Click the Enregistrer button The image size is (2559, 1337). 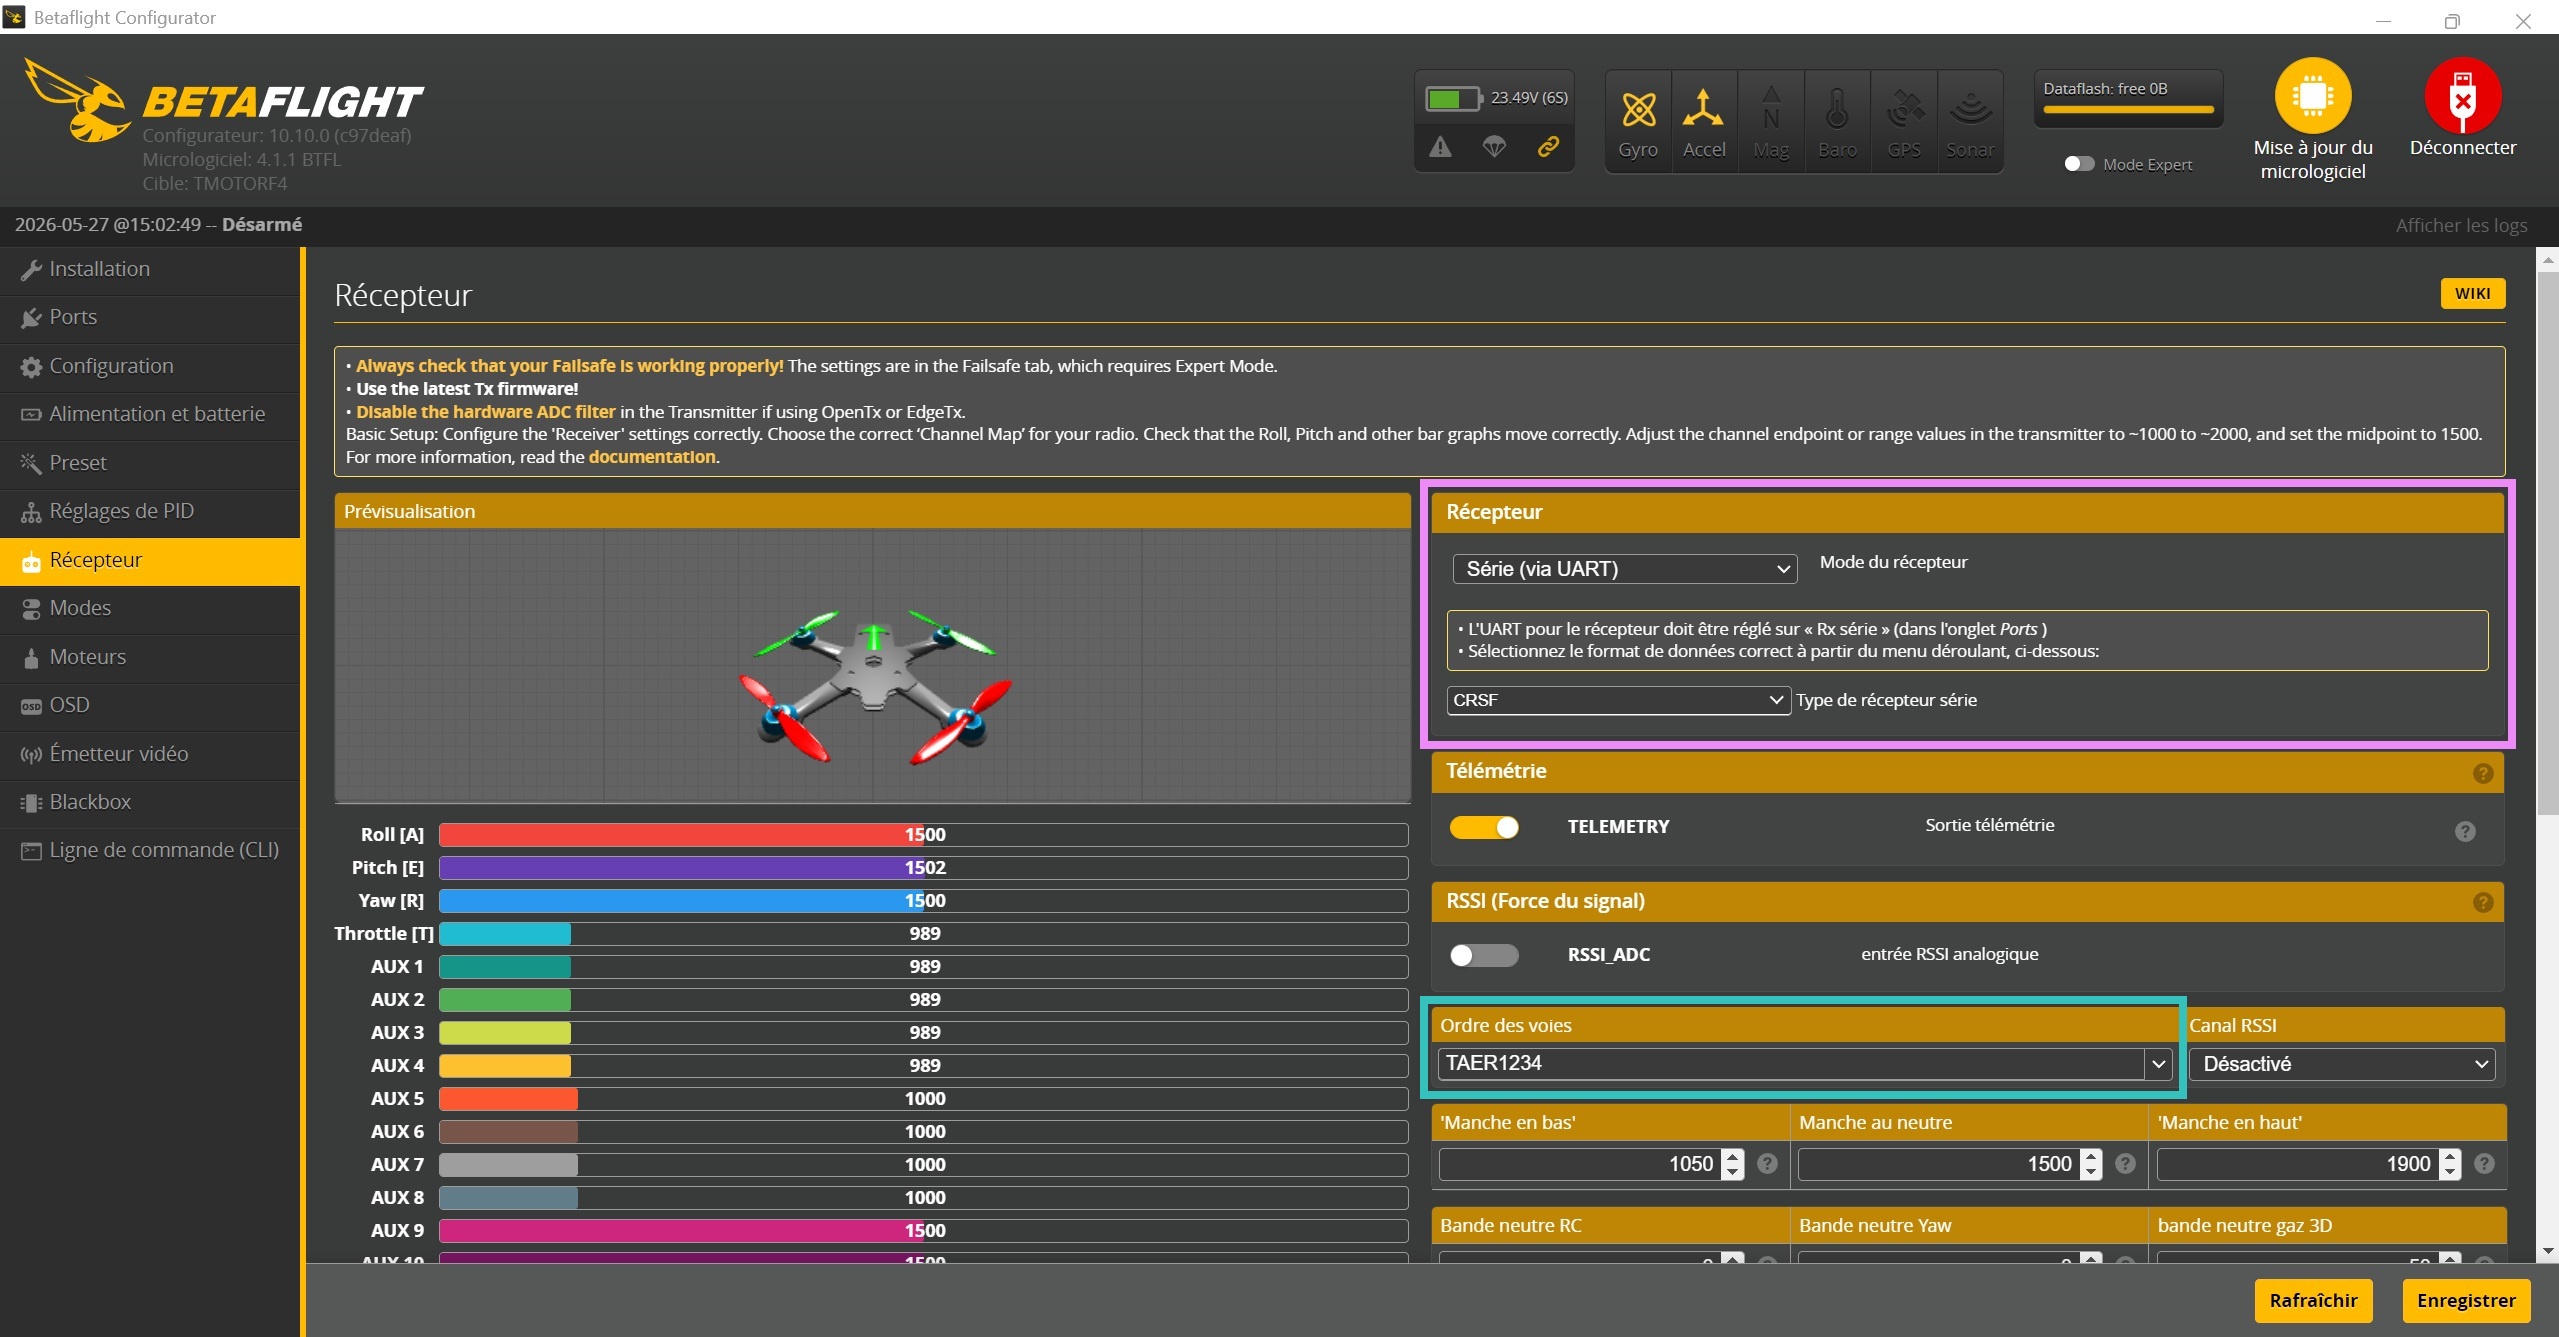point(2466,1300)
